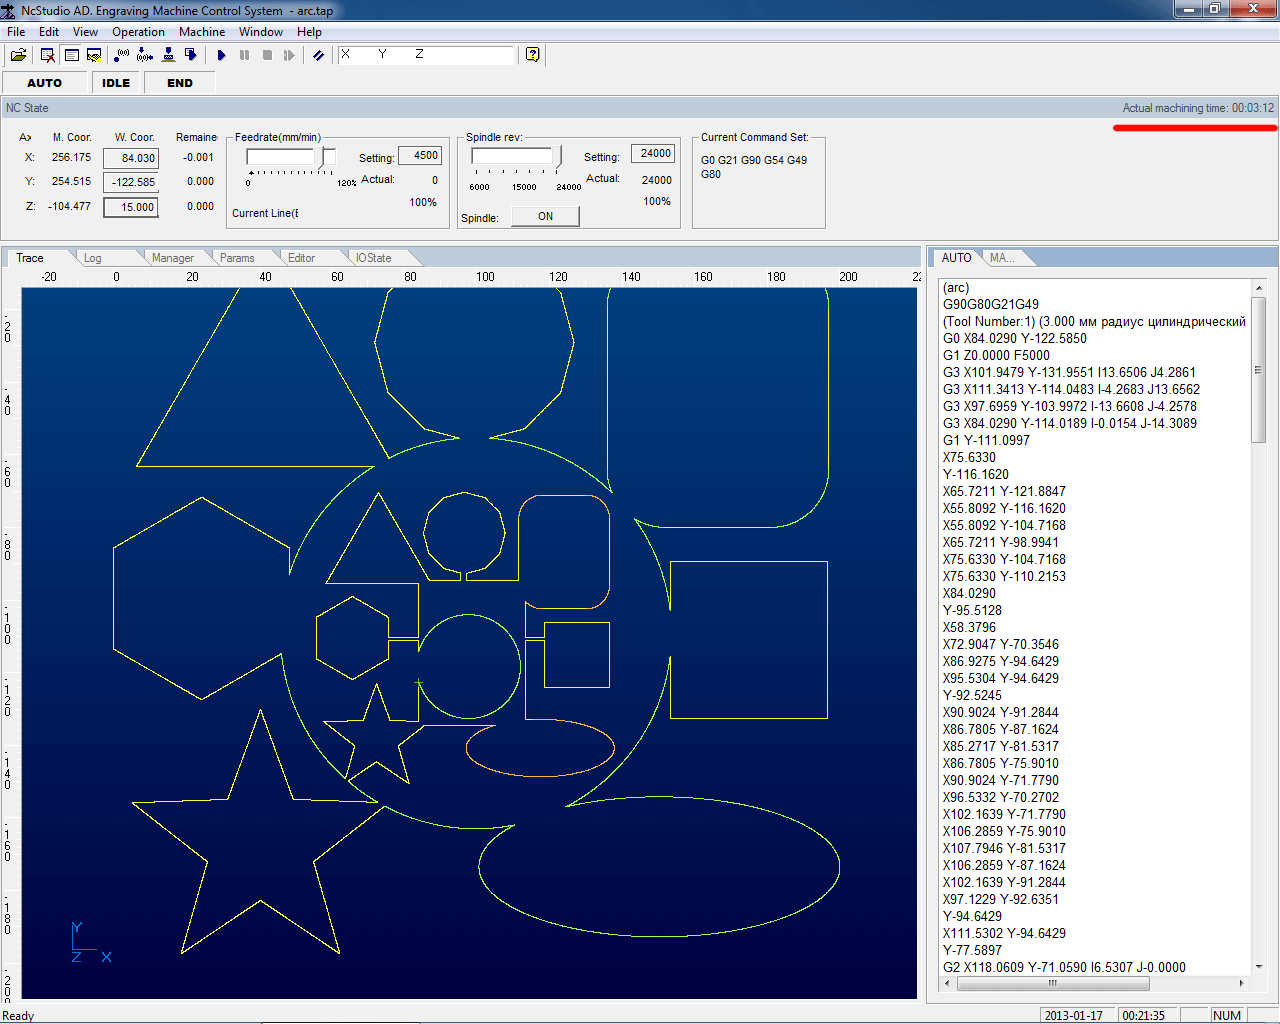Click the X work coordinate 84.030 field
Image resolution: width=1280 pixels, height=1024 pixels.
[x=131, y=158]
